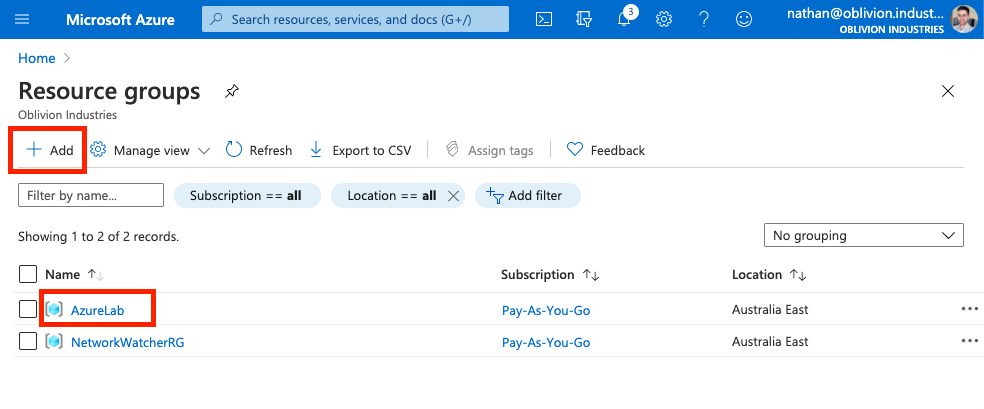Add a new resource group
The width and height of the screenshot is (984, 409).
(x=50, y=150)
